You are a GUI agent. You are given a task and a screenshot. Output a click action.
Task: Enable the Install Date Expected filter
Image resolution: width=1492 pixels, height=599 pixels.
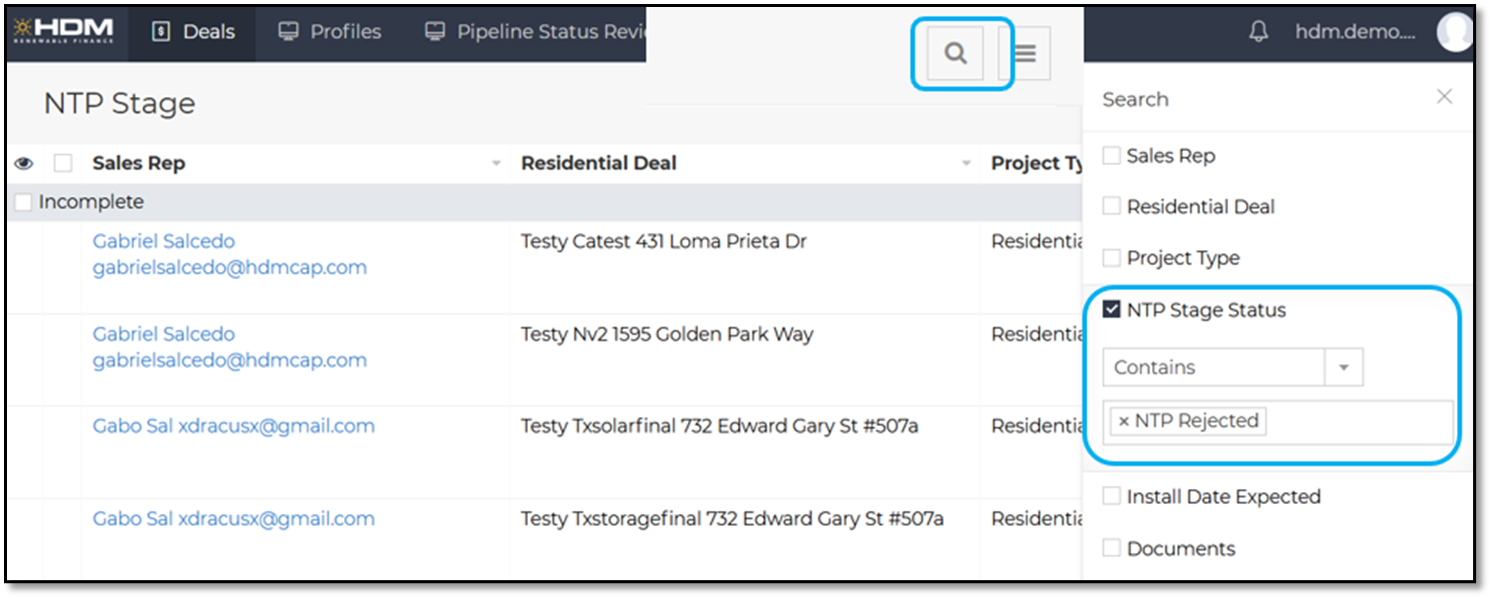click(x=1111, y=497)
